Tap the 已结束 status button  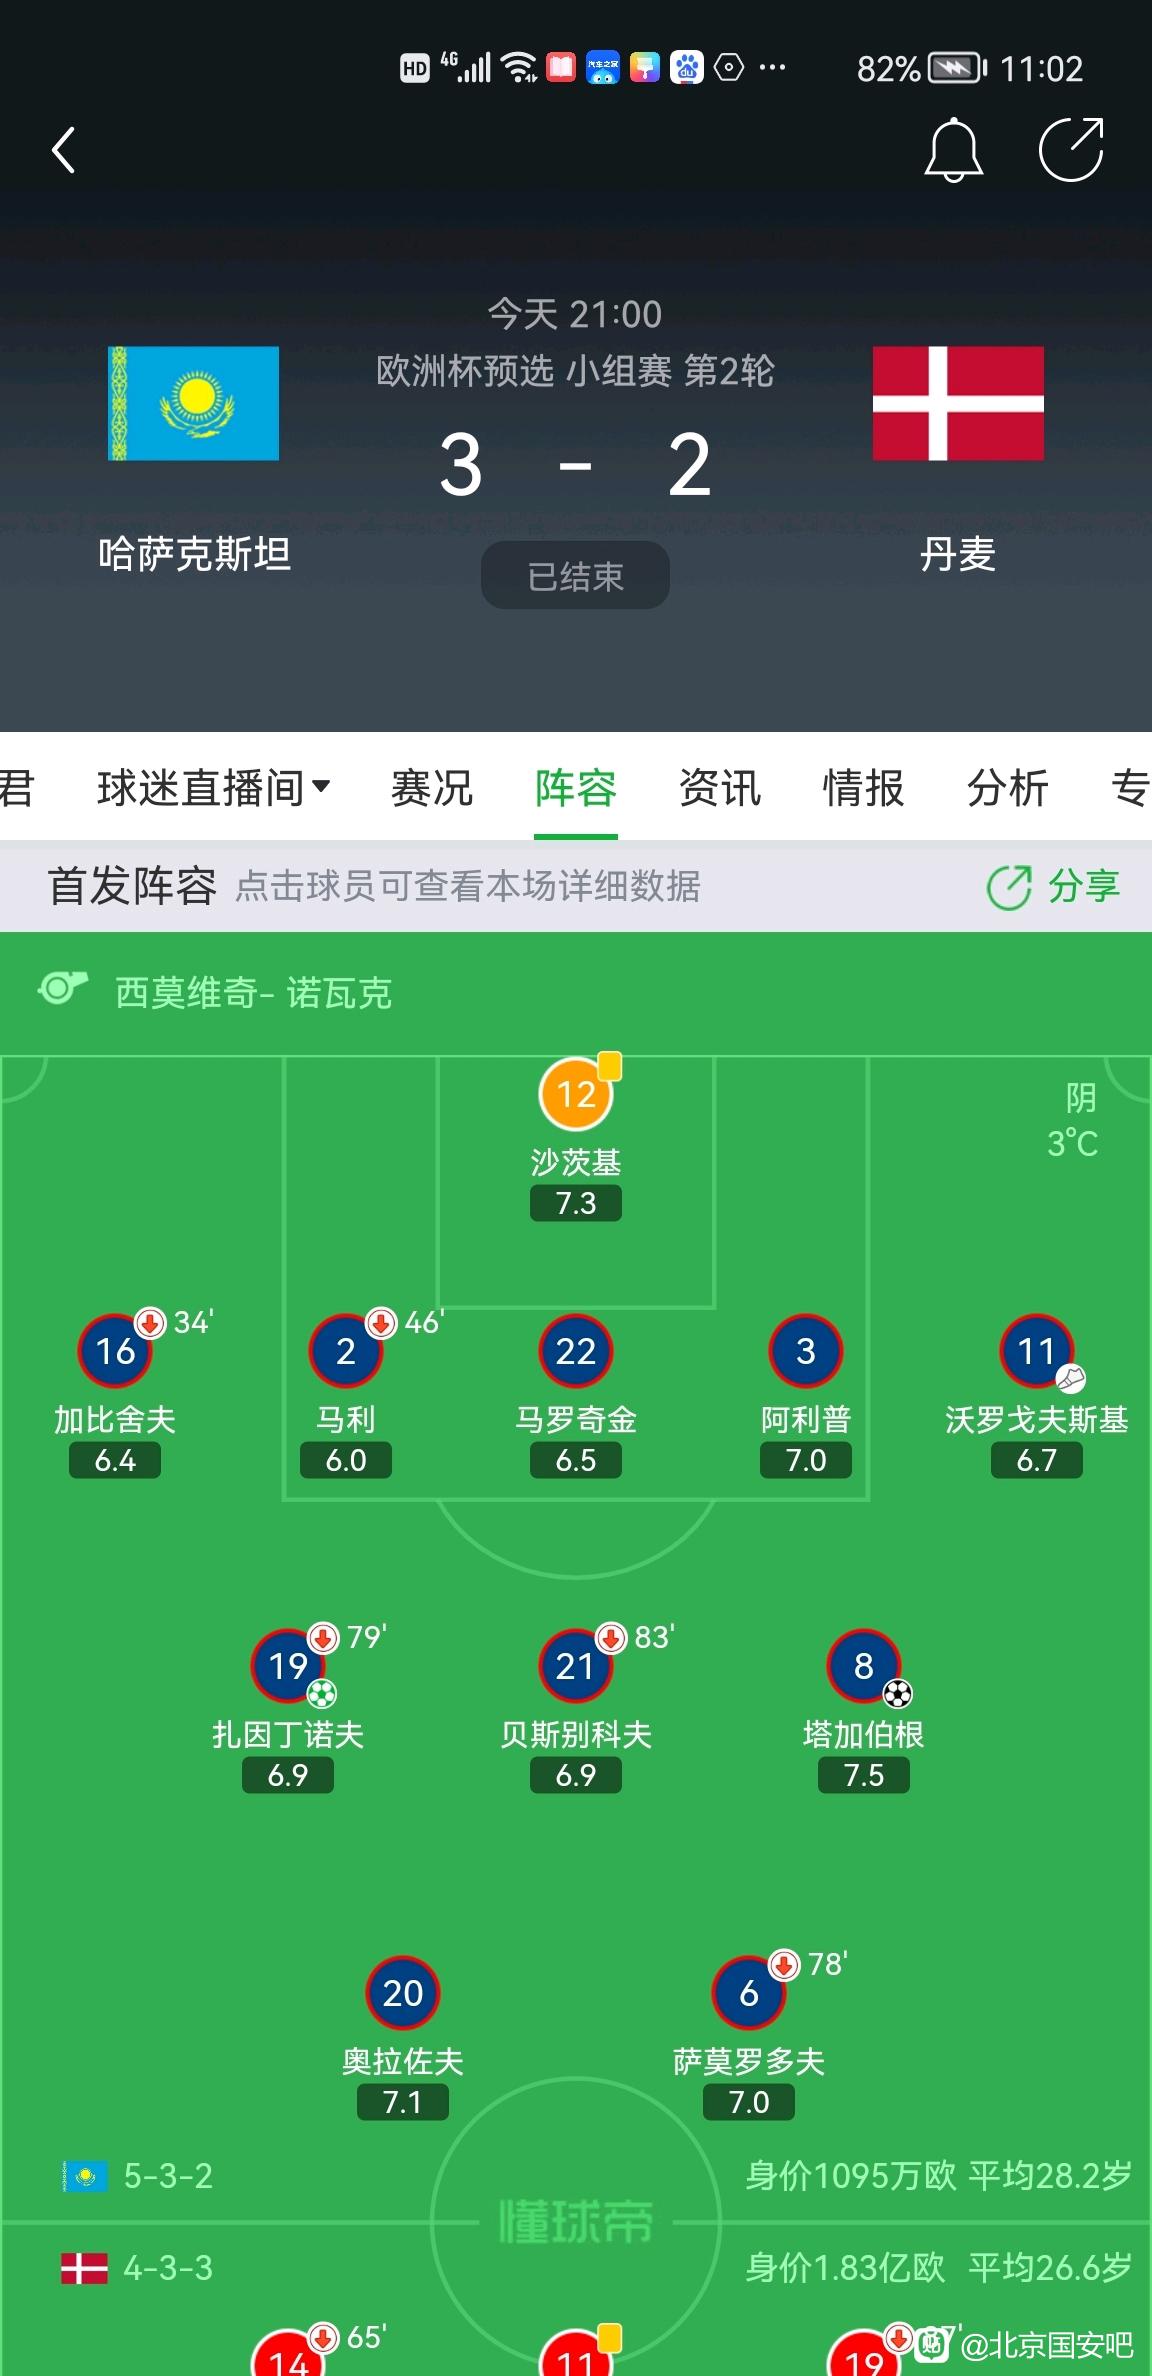point(575,576)
